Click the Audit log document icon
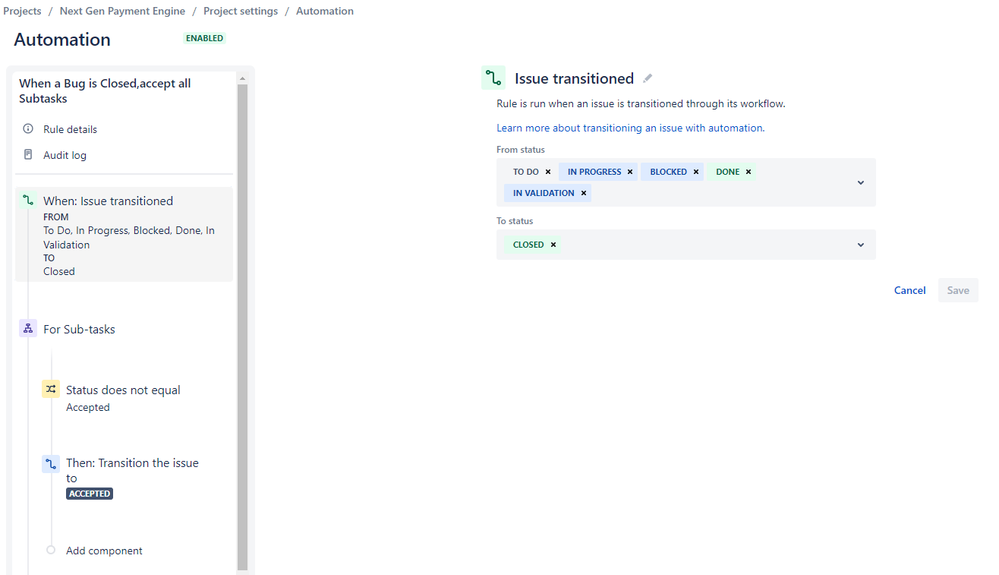Screen dimensions: 999x575 click(28, 155)
